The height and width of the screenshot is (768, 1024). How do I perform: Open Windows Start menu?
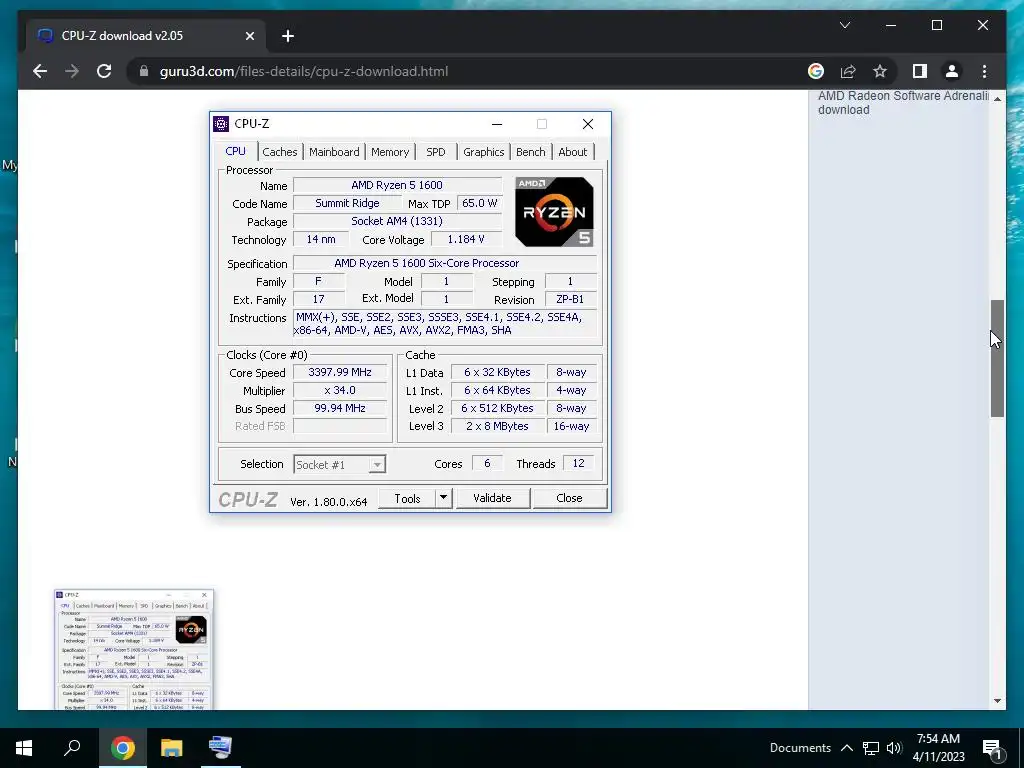pos(24,748)
